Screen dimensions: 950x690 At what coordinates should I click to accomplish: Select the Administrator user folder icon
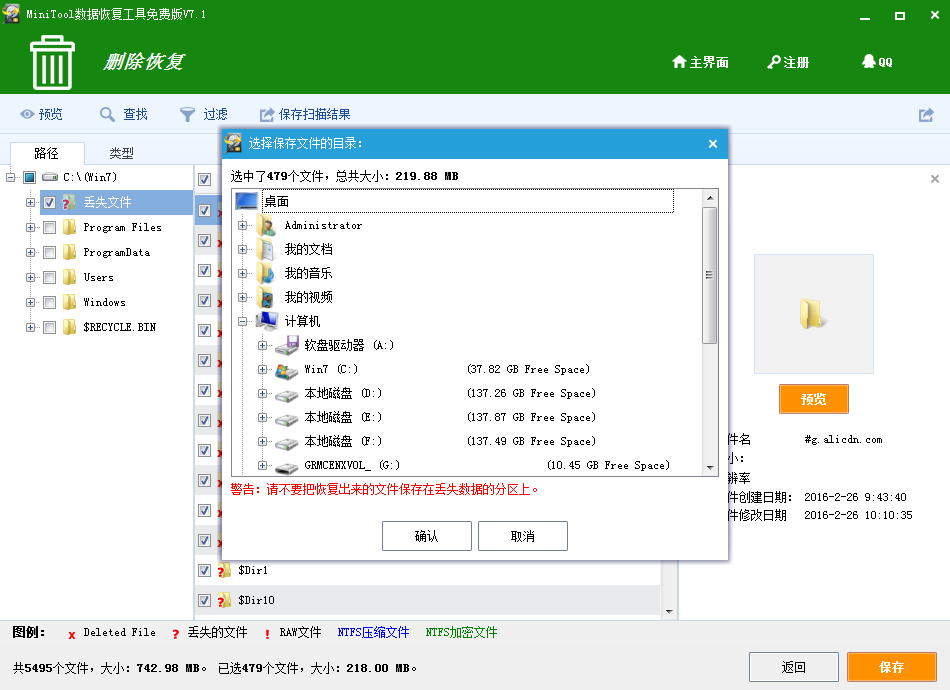[x=267, y=225]
